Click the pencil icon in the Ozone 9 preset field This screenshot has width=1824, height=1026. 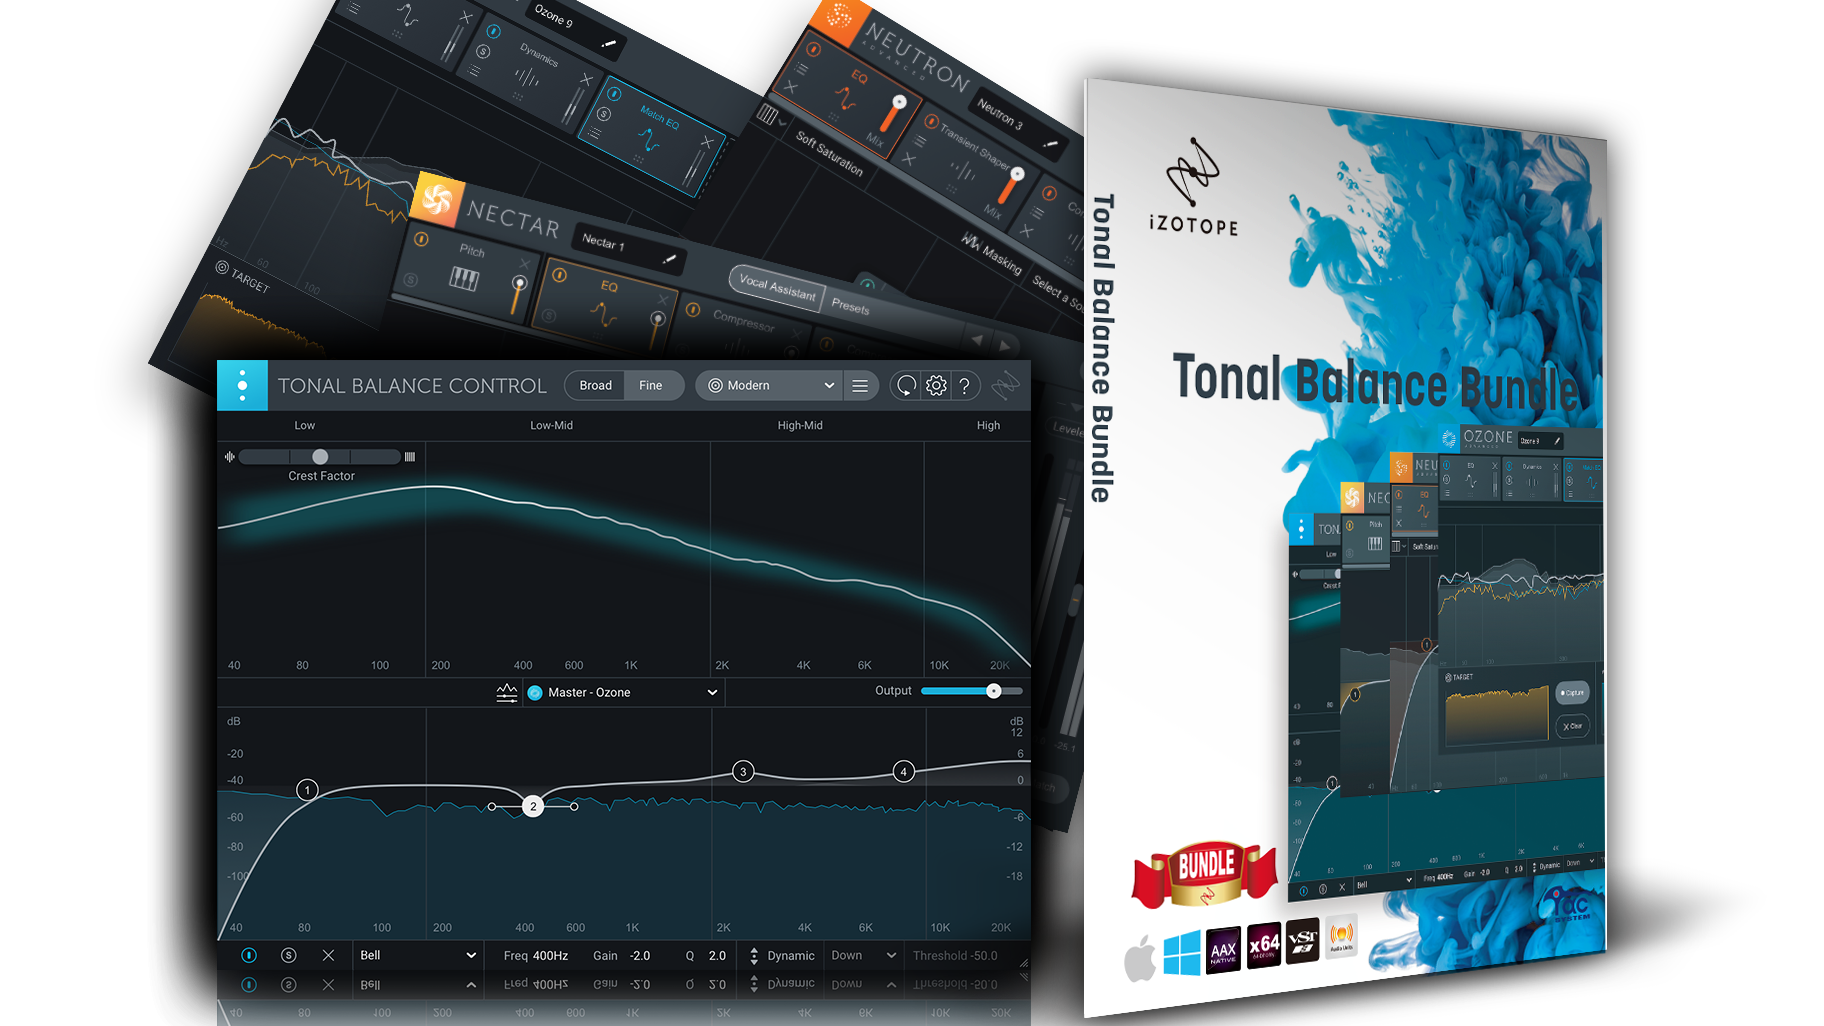(x=608, y=44)
